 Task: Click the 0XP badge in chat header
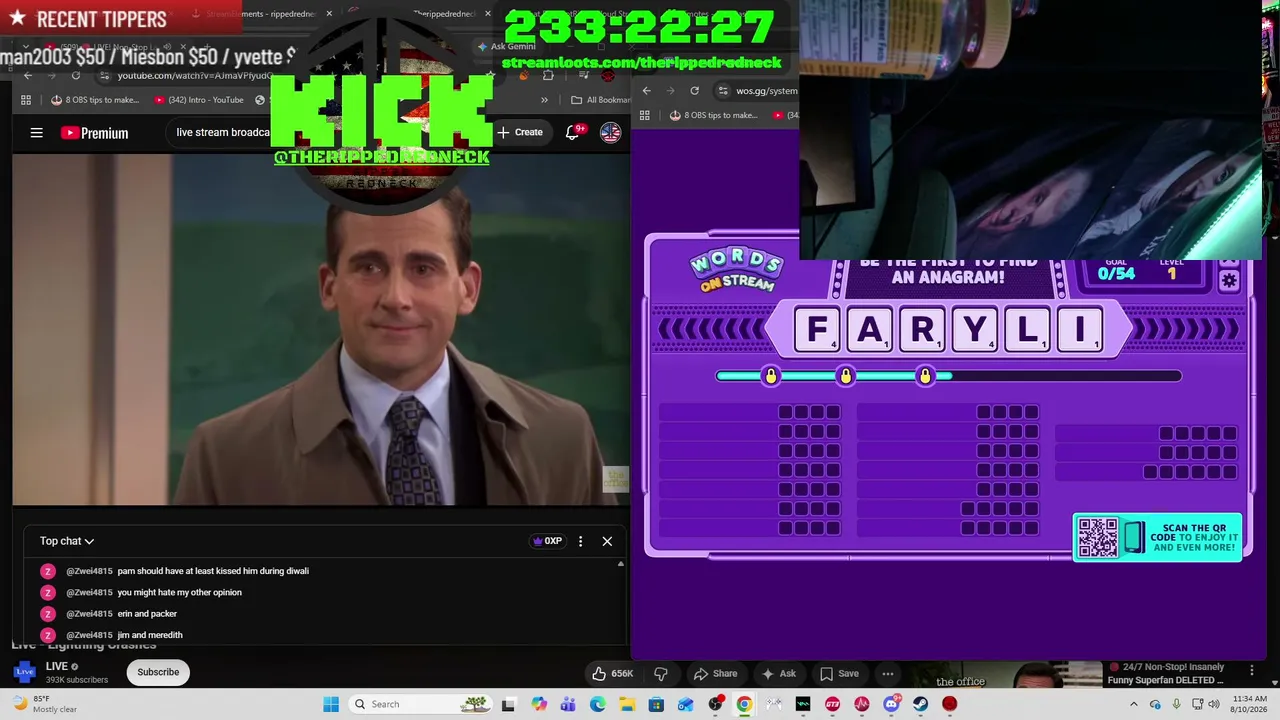547,541
